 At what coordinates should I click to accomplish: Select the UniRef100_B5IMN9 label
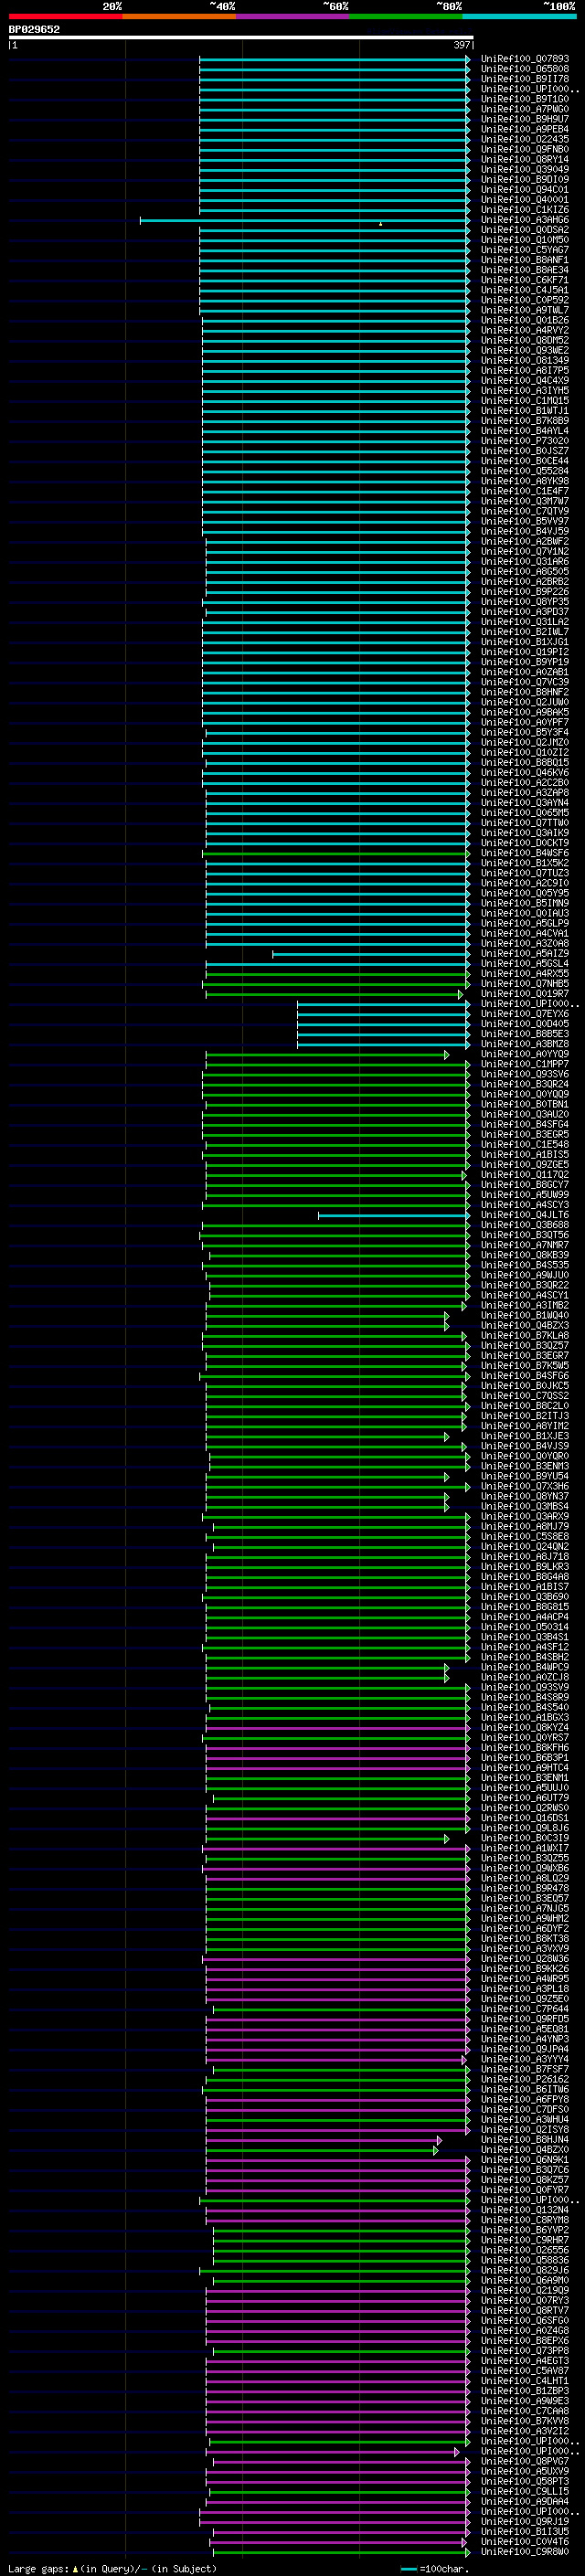(525, 903)
